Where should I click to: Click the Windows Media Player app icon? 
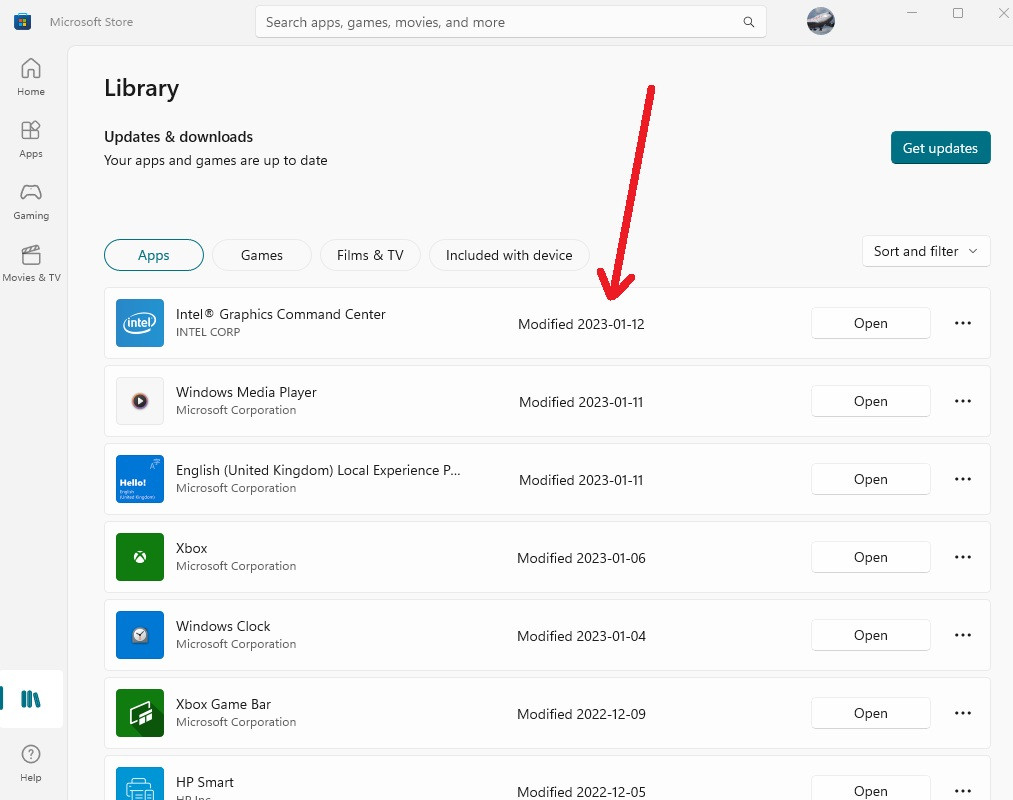point(140,401)
